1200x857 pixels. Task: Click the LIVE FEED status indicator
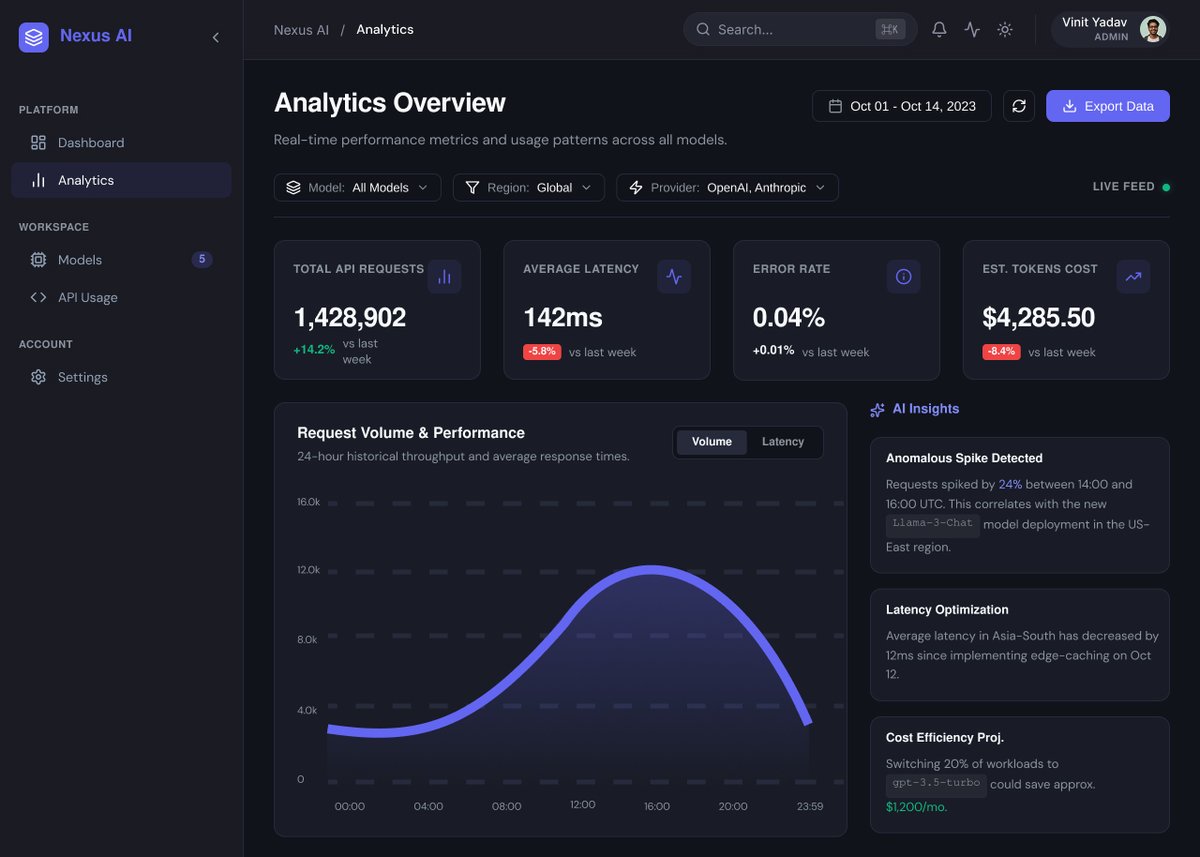click(1131, 187)
